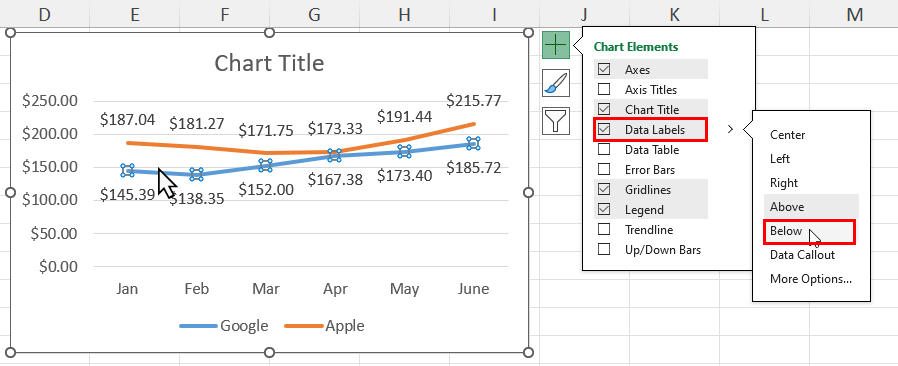
Task: Select column header G
Action: [x=314, y=14]
